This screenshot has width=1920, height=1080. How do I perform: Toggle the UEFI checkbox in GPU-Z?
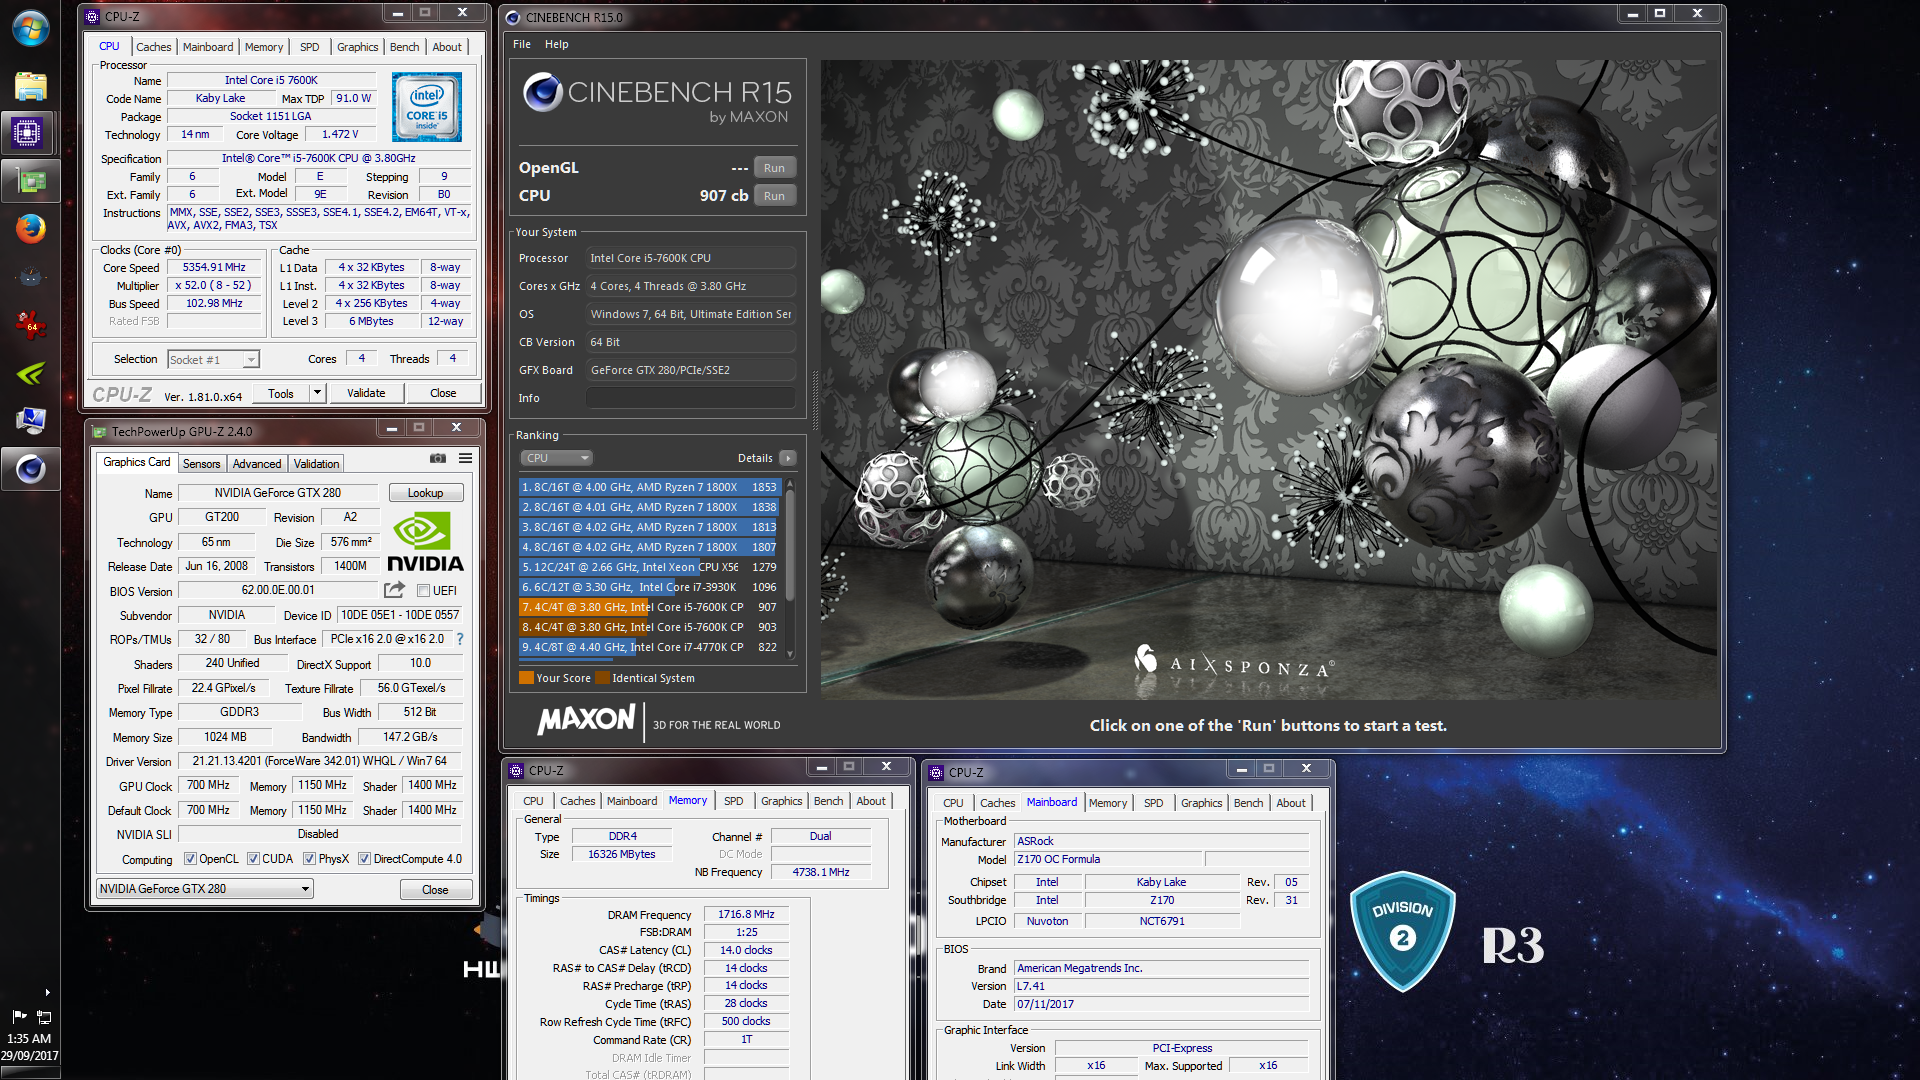tap(423, 590)
